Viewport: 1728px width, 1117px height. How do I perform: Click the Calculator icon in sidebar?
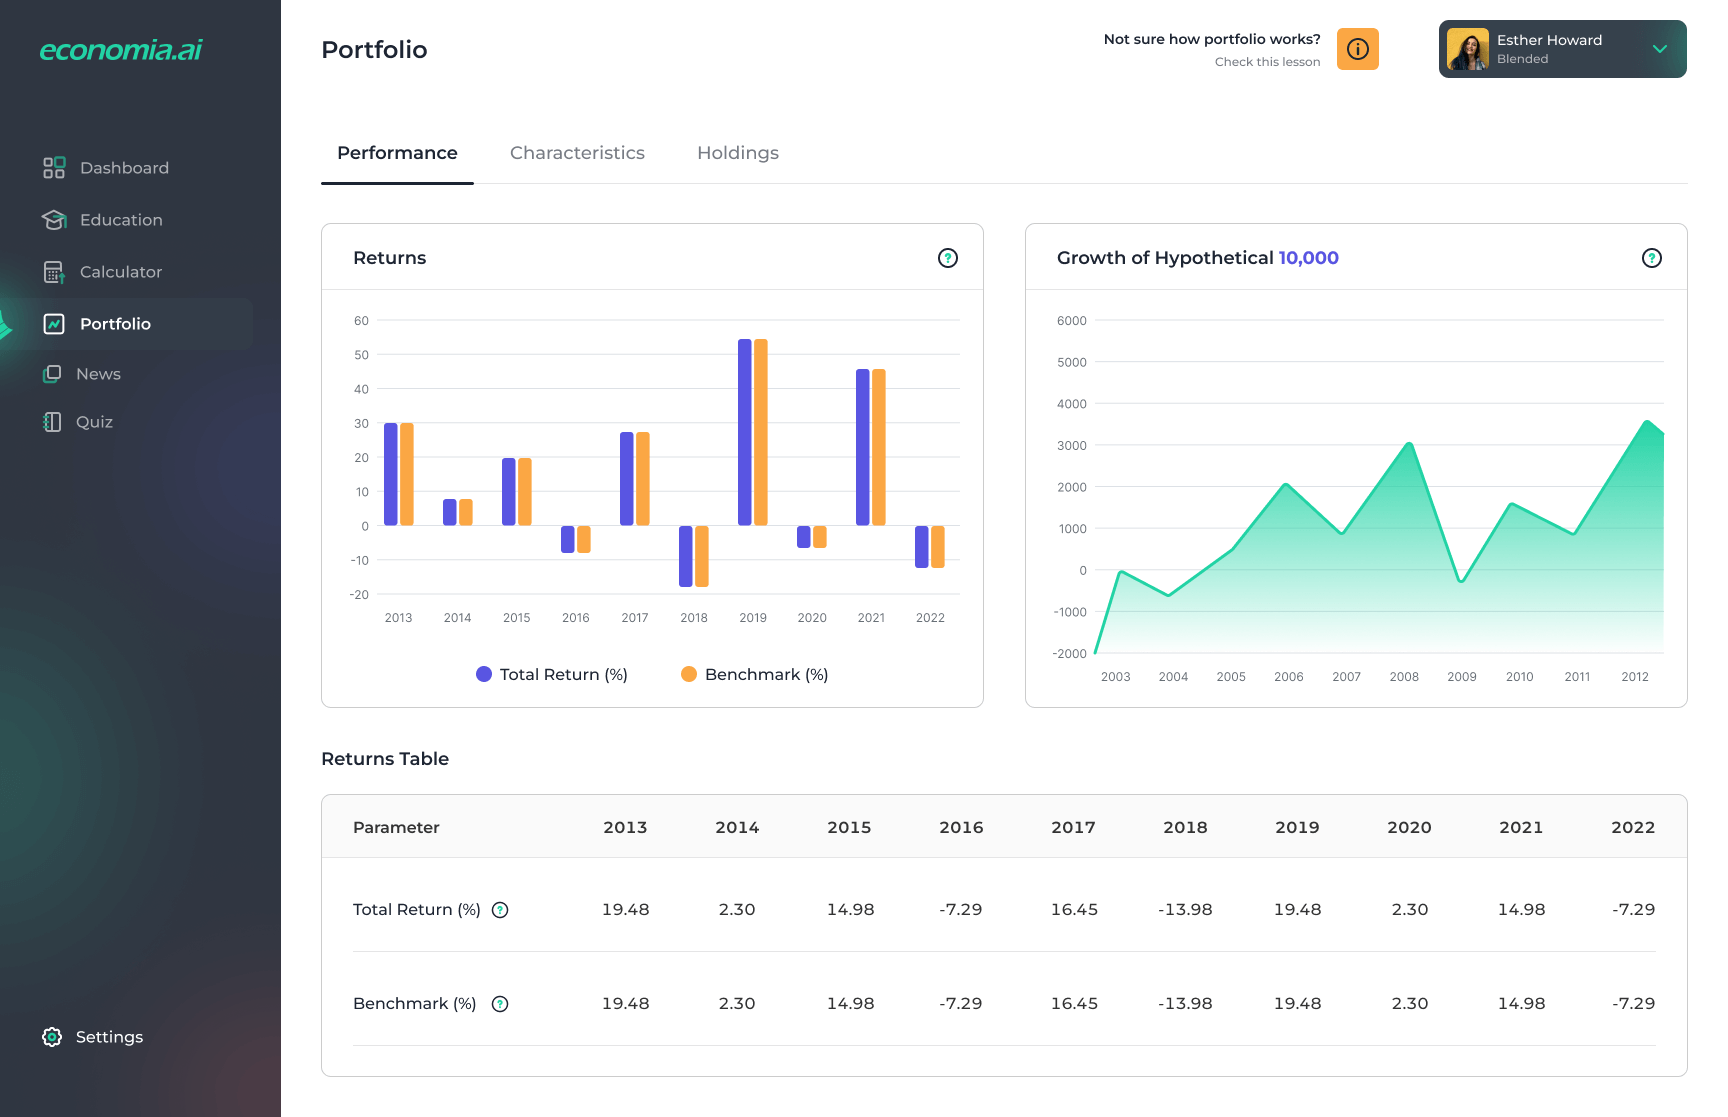tap(54, 272)
